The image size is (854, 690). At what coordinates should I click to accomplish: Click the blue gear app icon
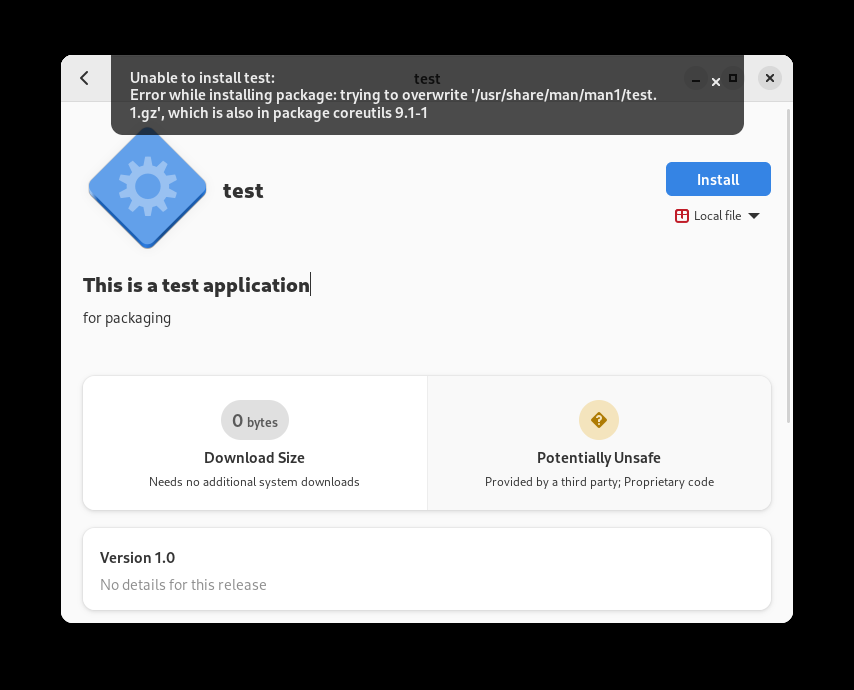(147, 187)
